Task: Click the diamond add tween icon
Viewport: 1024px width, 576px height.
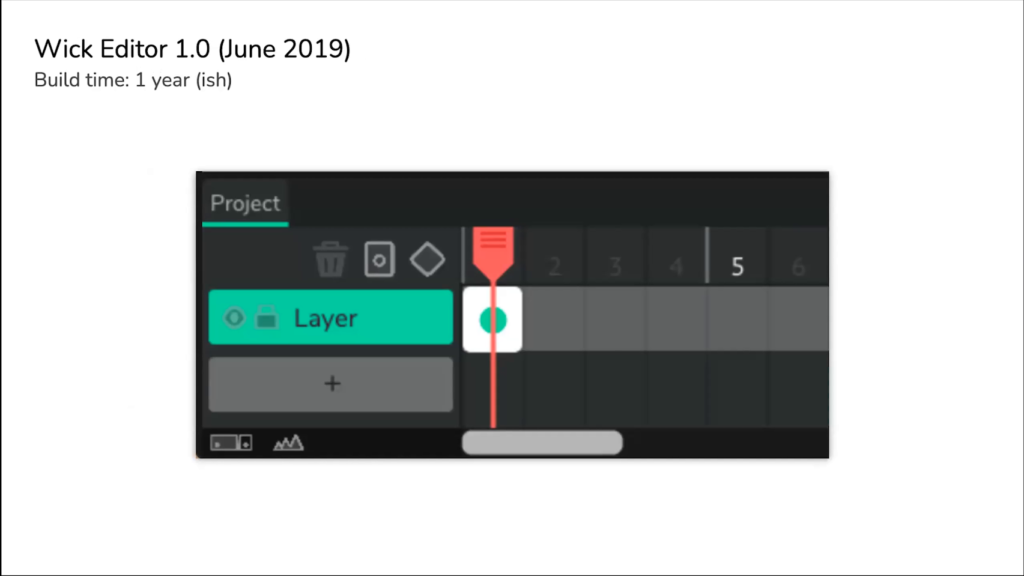Action: click(428, 259)
